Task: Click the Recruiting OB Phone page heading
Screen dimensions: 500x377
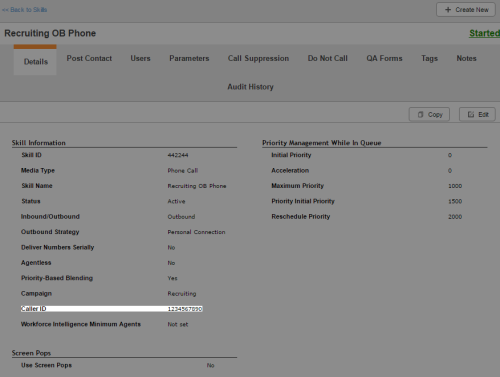Action: [x=50, y=33]
